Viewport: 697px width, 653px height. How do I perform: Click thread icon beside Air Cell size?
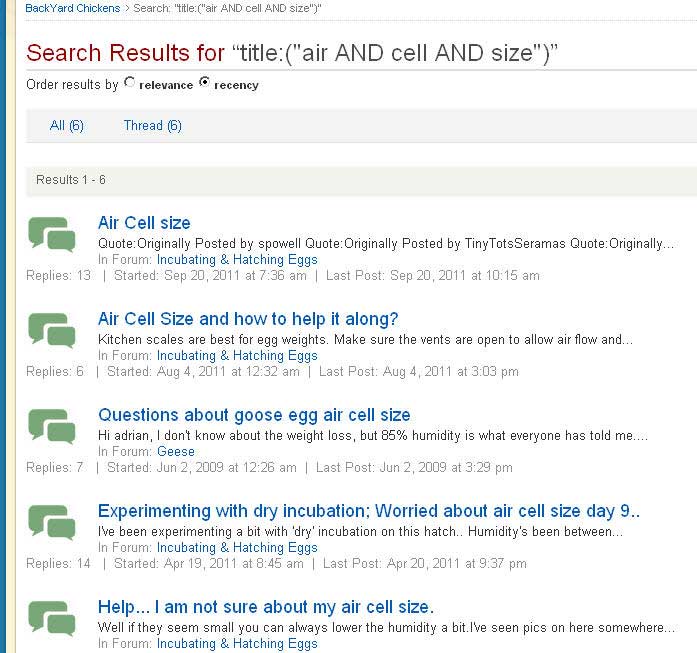tap(52, 234)
